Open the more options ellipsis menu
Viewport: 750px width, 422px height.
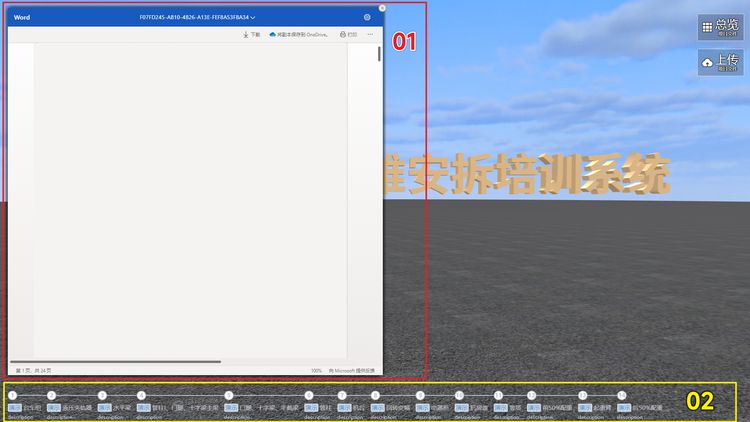click(x=370, y=34)
